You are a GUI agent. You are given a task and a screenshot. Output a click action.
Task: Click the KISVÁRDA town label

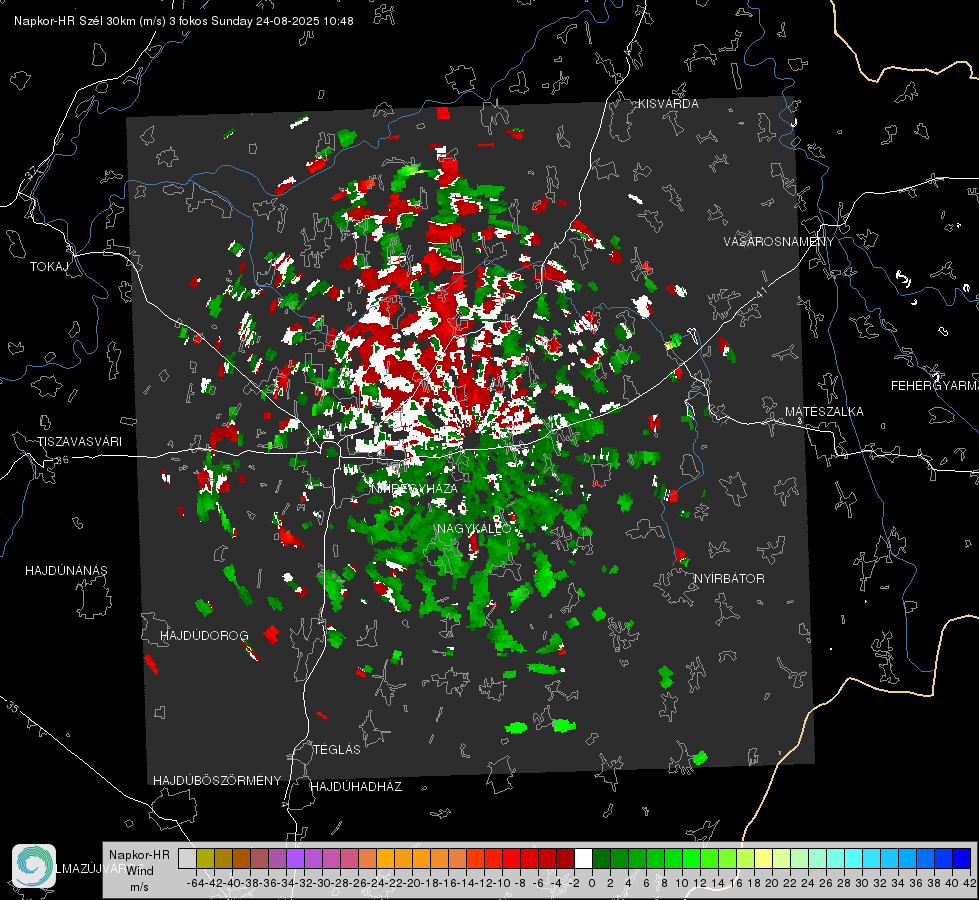[668, 104]
